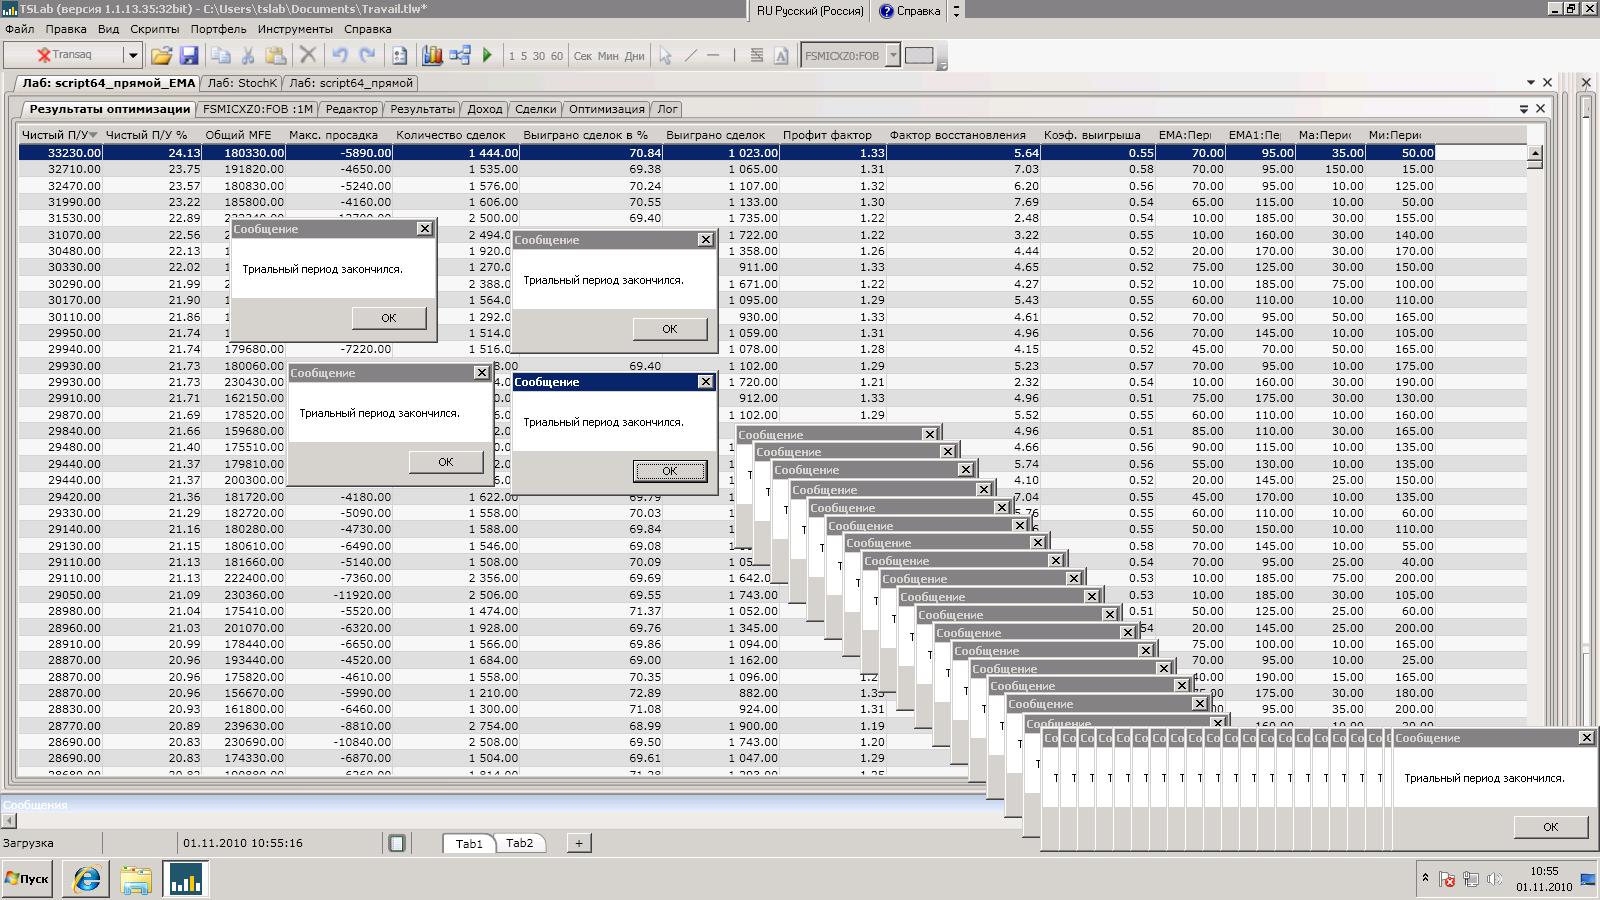
Task: Toggle the Дни timeframe button
Action: 634,56
